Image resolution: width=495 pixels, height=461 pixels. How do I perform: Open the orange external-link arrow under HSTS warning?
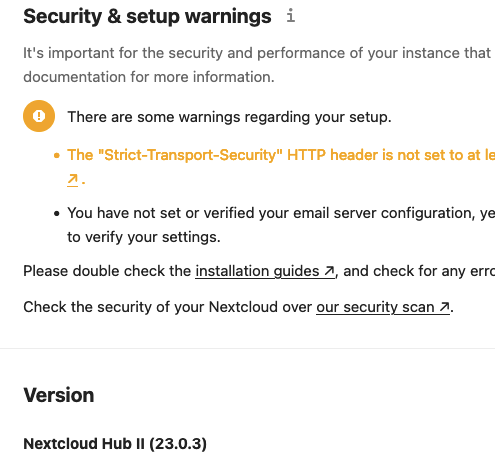pyautogui.click(x=72, y=180)
